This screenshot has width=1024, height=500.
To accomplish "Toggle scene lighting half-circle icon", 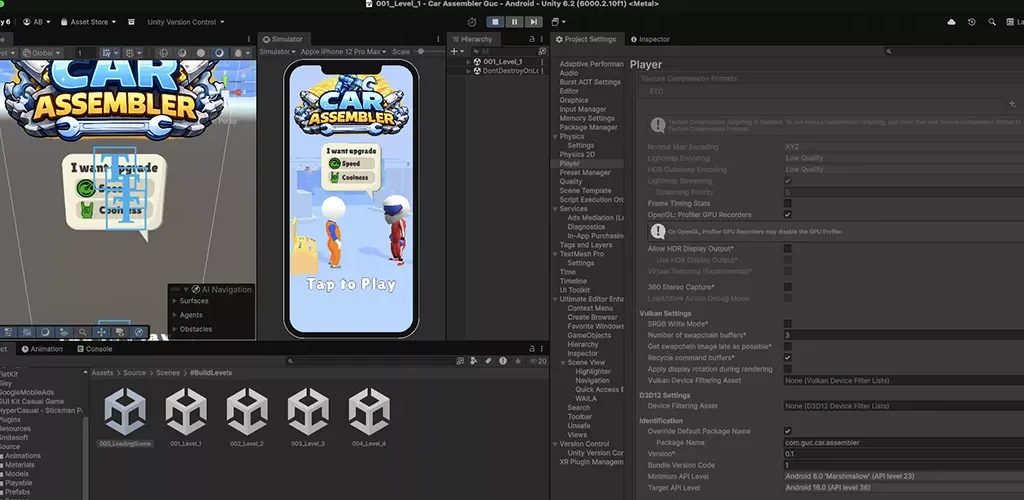I will 182,52.
